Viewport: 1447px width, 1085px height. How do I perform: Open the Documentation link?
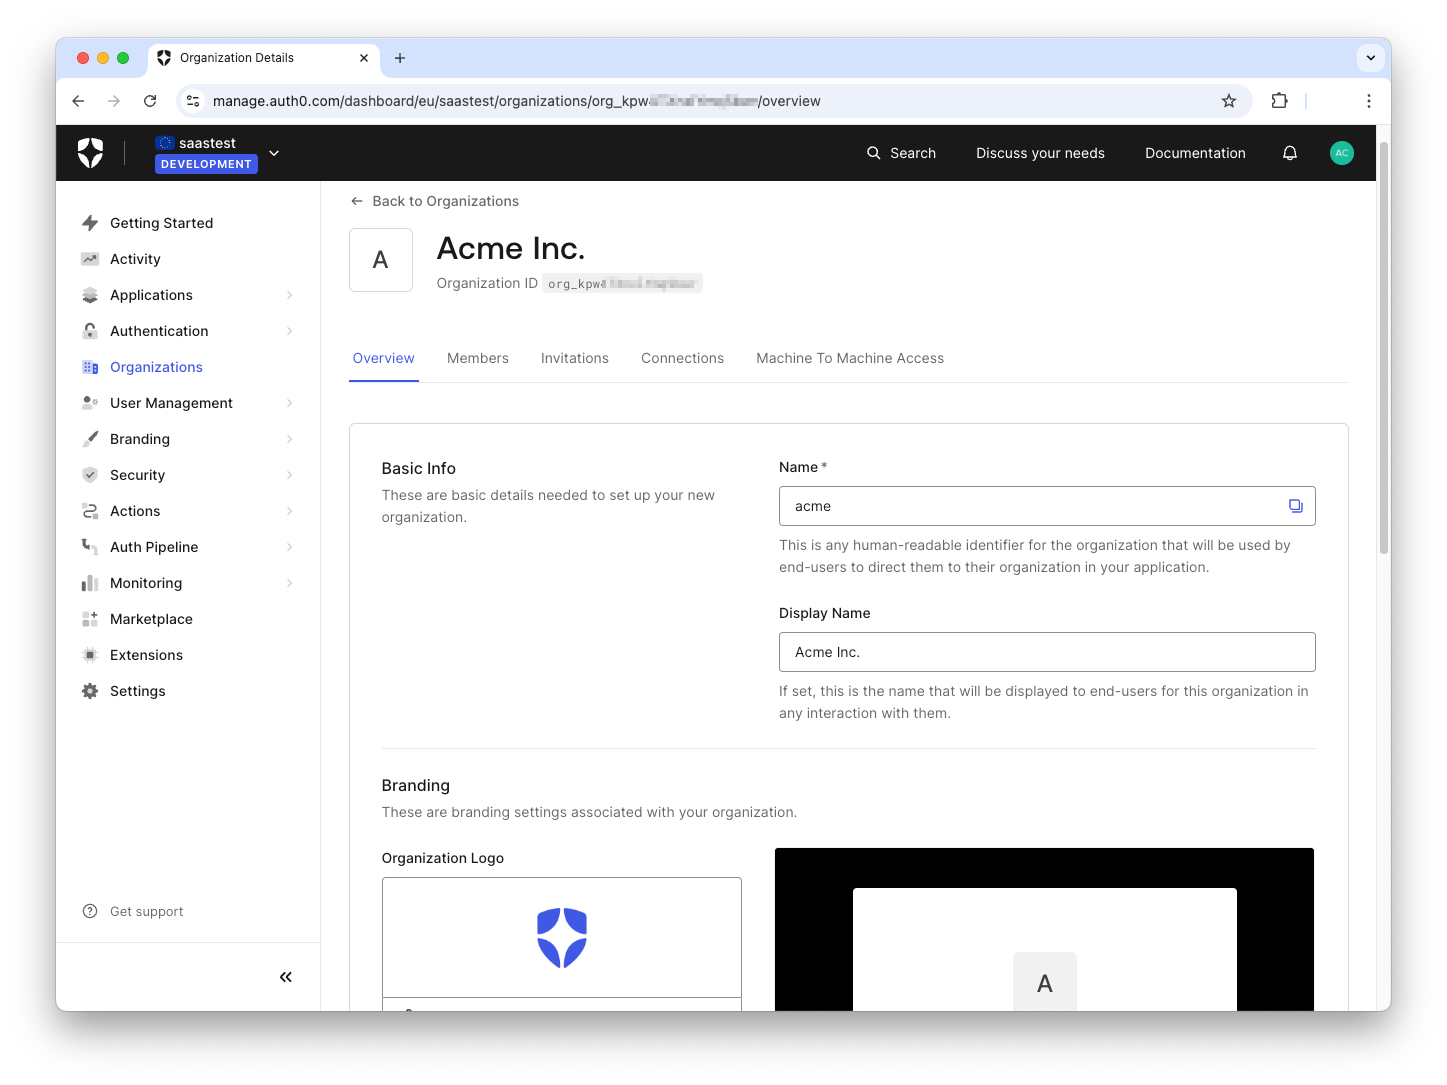(x=1195, y=153)
